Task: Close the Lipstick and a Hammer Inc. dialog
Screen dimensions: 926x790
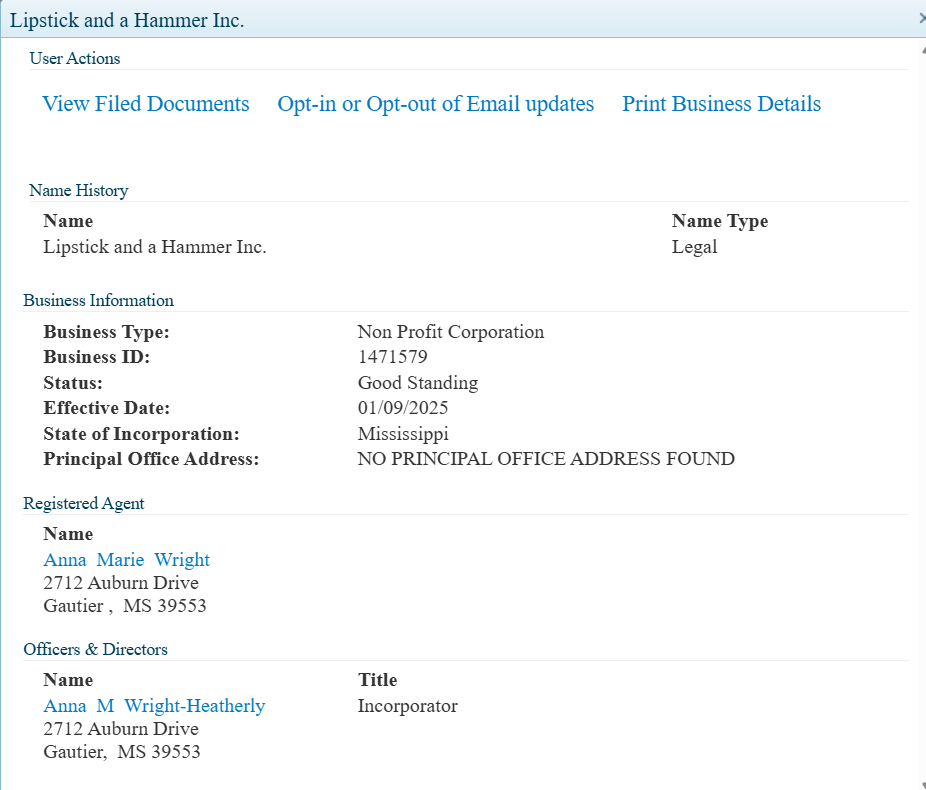Action: [921, 18]
